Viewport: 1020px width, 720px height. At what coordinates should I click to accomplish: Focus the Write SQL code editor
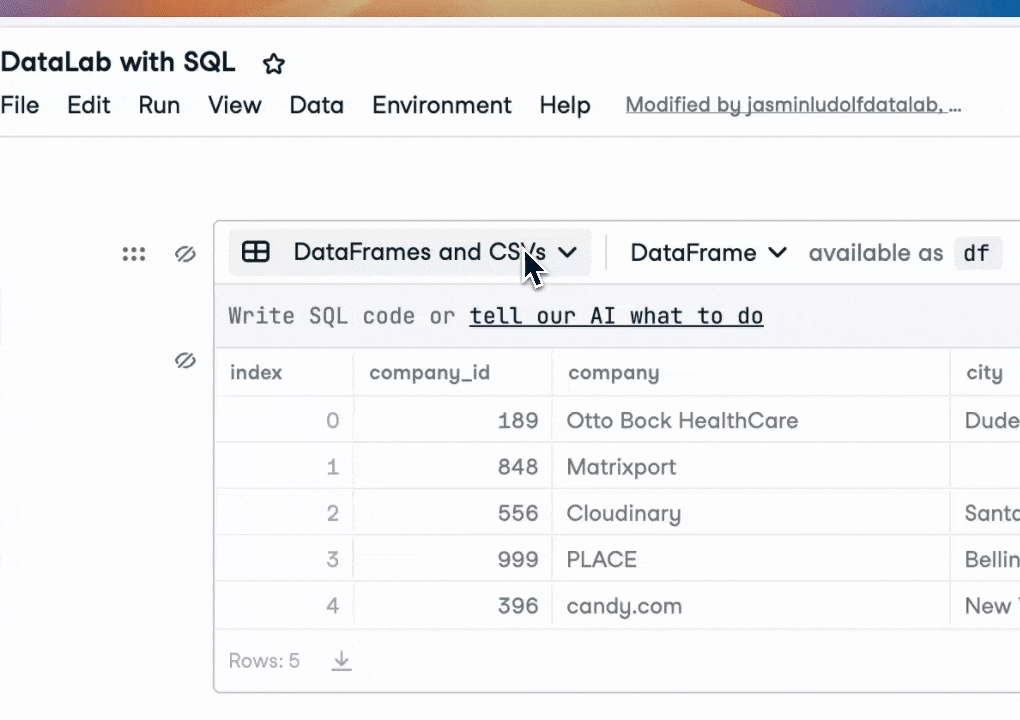click(x=617, y=316)
